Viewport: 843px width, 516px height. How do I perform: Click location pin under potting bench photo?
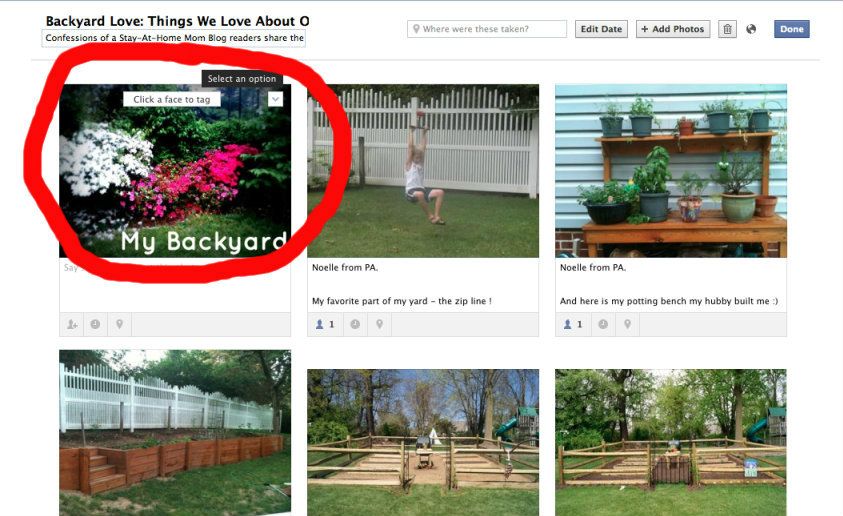pos(627,324)
